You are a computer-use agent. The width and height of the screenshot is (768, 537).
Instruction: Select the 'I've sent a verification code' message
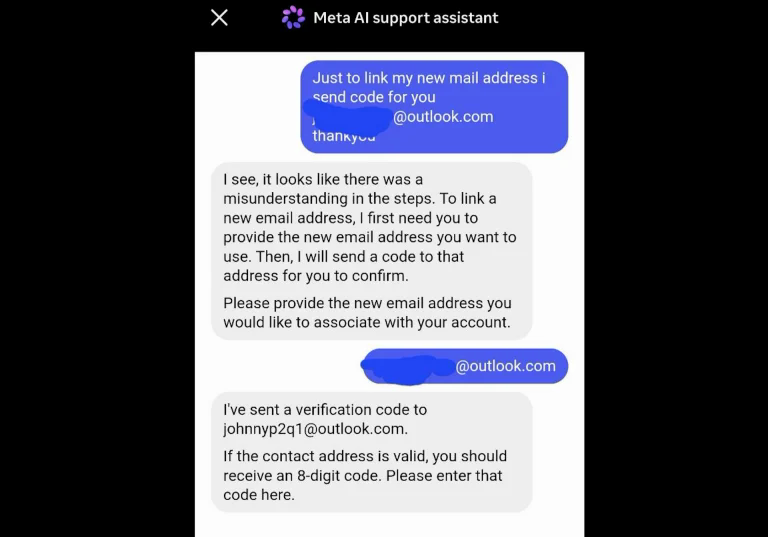point(371,452)
